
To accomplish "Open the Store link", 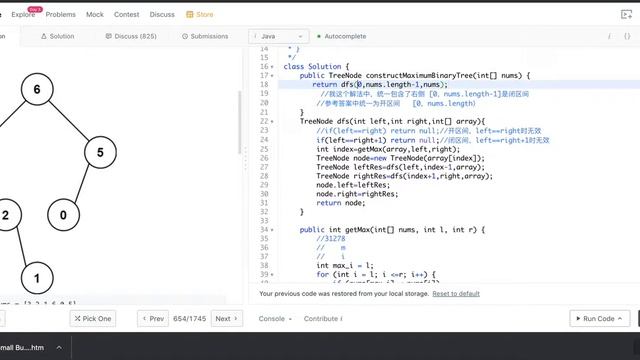I will (200, 14).
